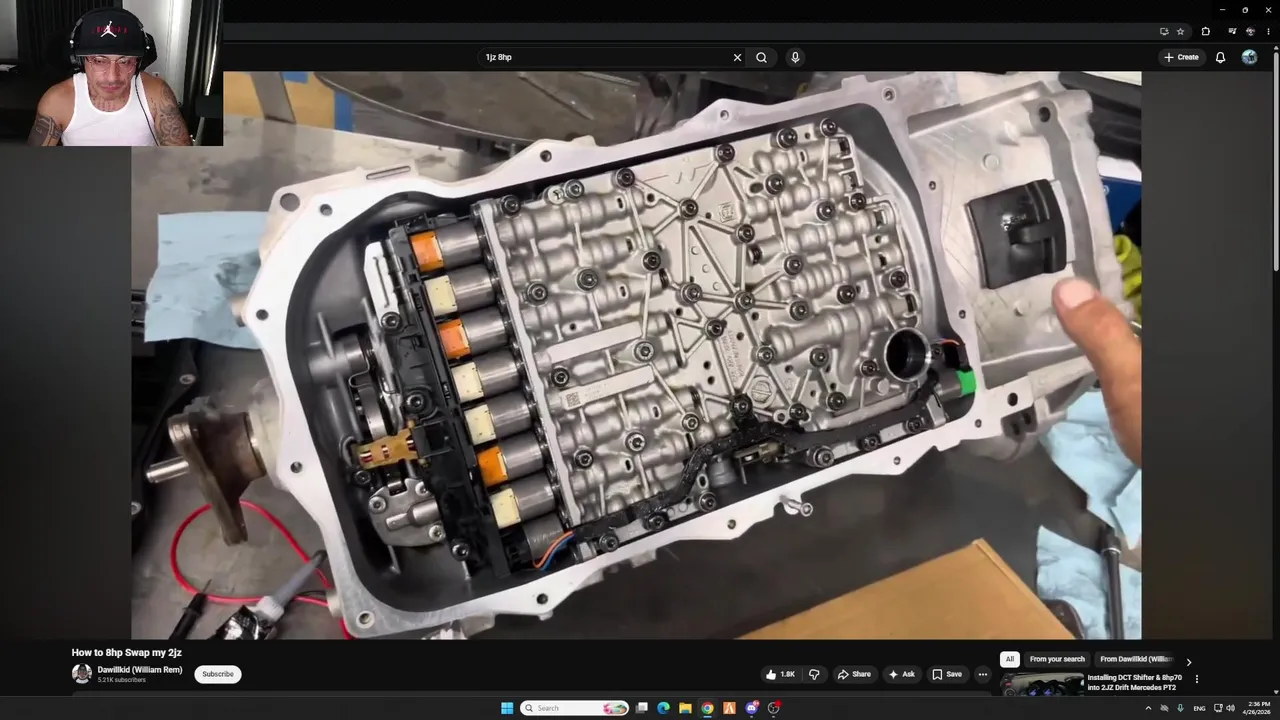Start voice search with the microphone icon
Viewport: 1280px width, 720px height.
[x=795, y=57]
